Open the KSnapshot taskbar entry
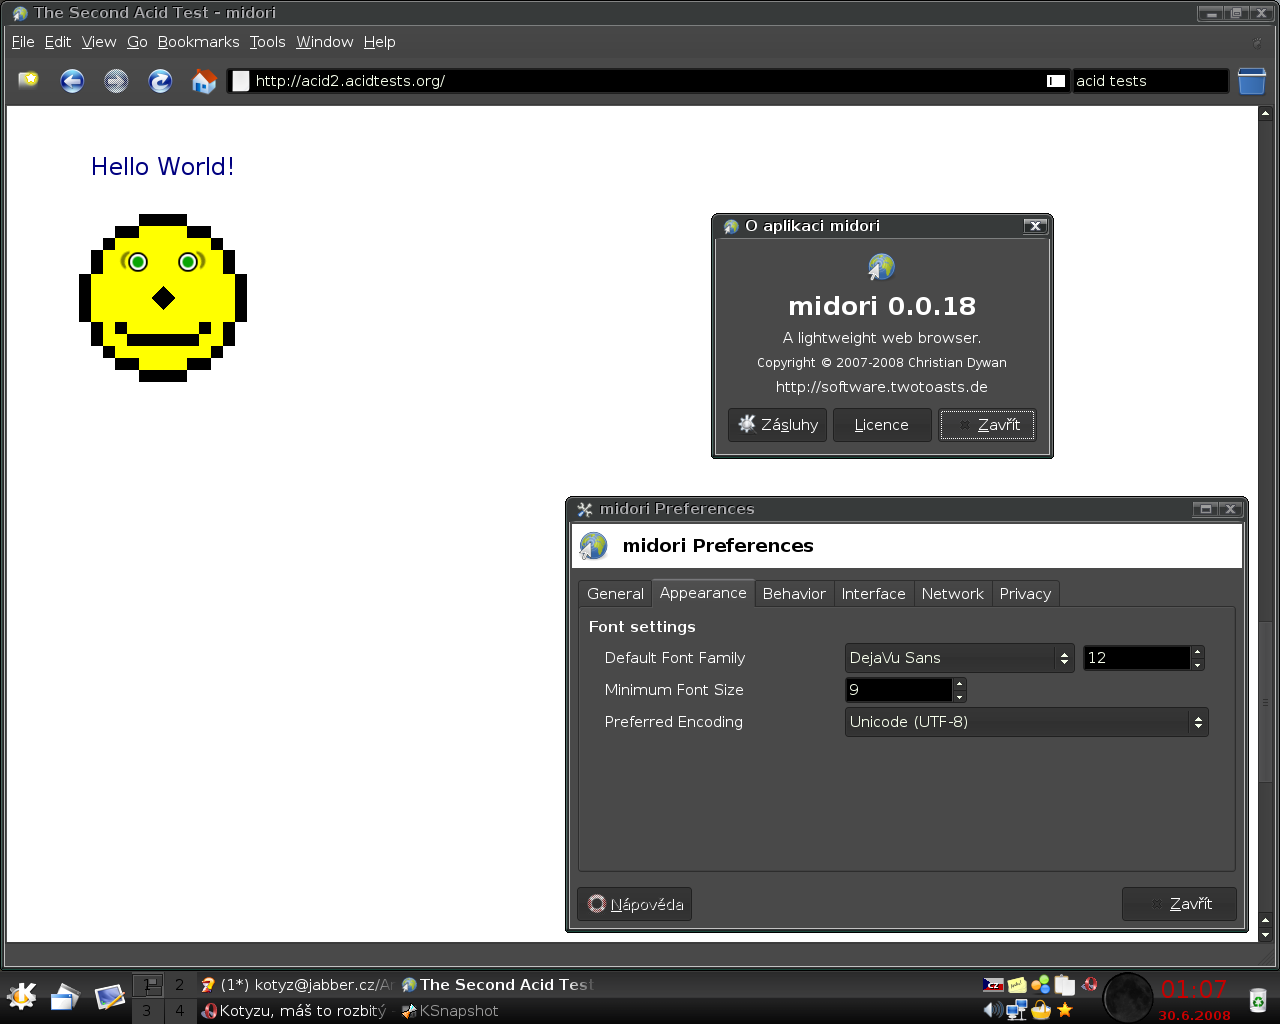The width and height of the screenshot is (1280, 1024). pos(497,1011)
